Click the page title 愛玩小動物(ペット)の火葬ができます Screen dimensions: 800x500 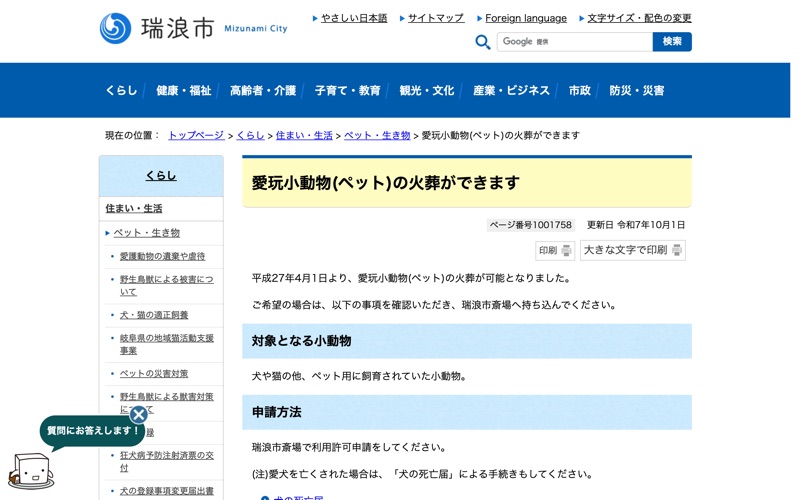click(x=386, y=183)
